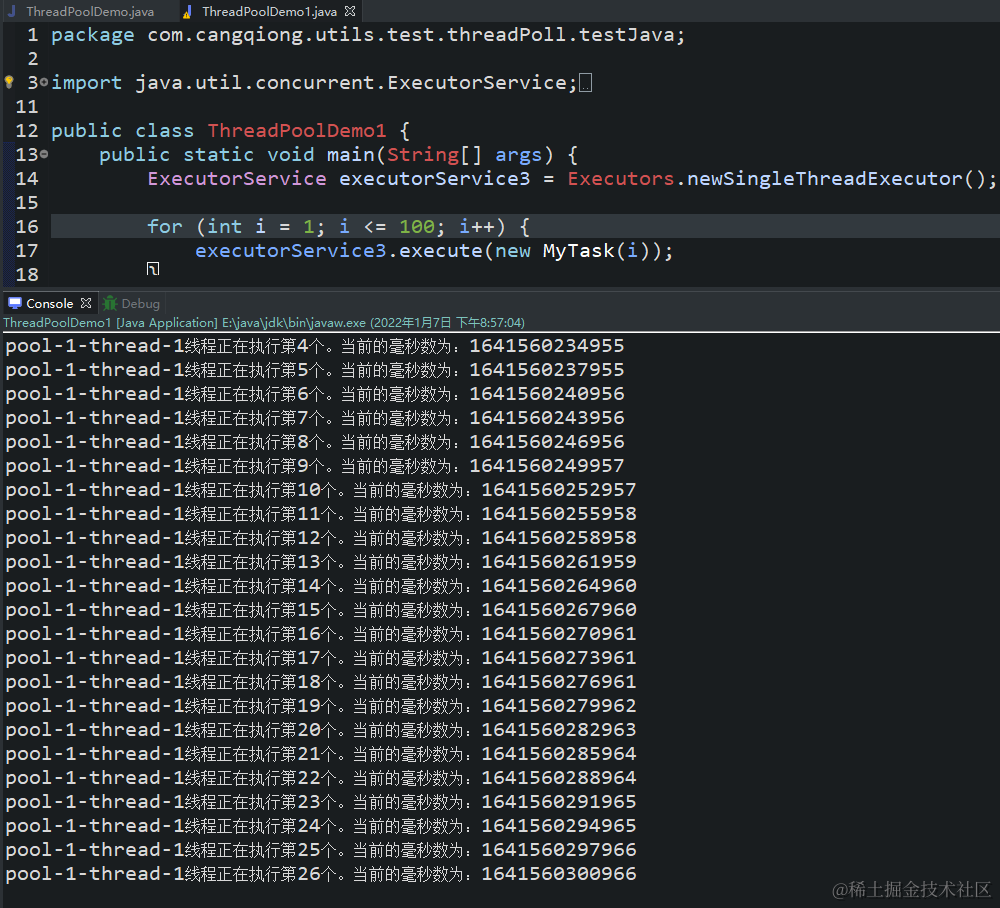Expand the folded imports on line 3
Viewport: 1000px width, 908px height.
[43, 82]
